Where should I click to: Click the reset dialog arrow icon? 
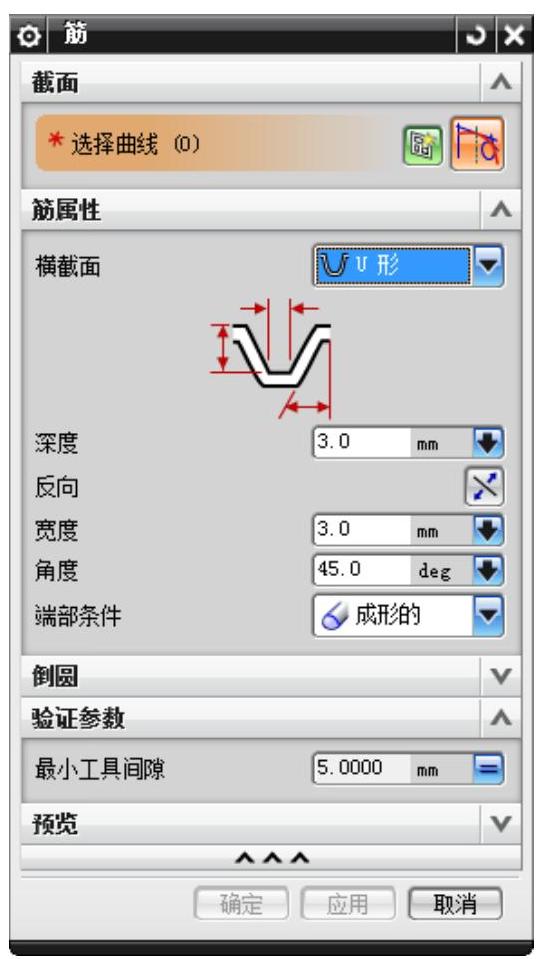pyautogui.click(x=475, y=36)
